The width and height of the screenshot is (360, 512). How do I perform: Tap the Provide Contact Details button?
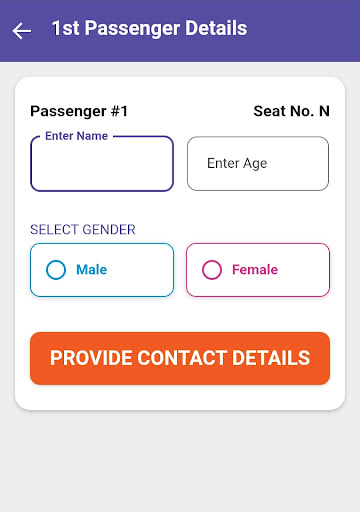click(x=180, y=358)
